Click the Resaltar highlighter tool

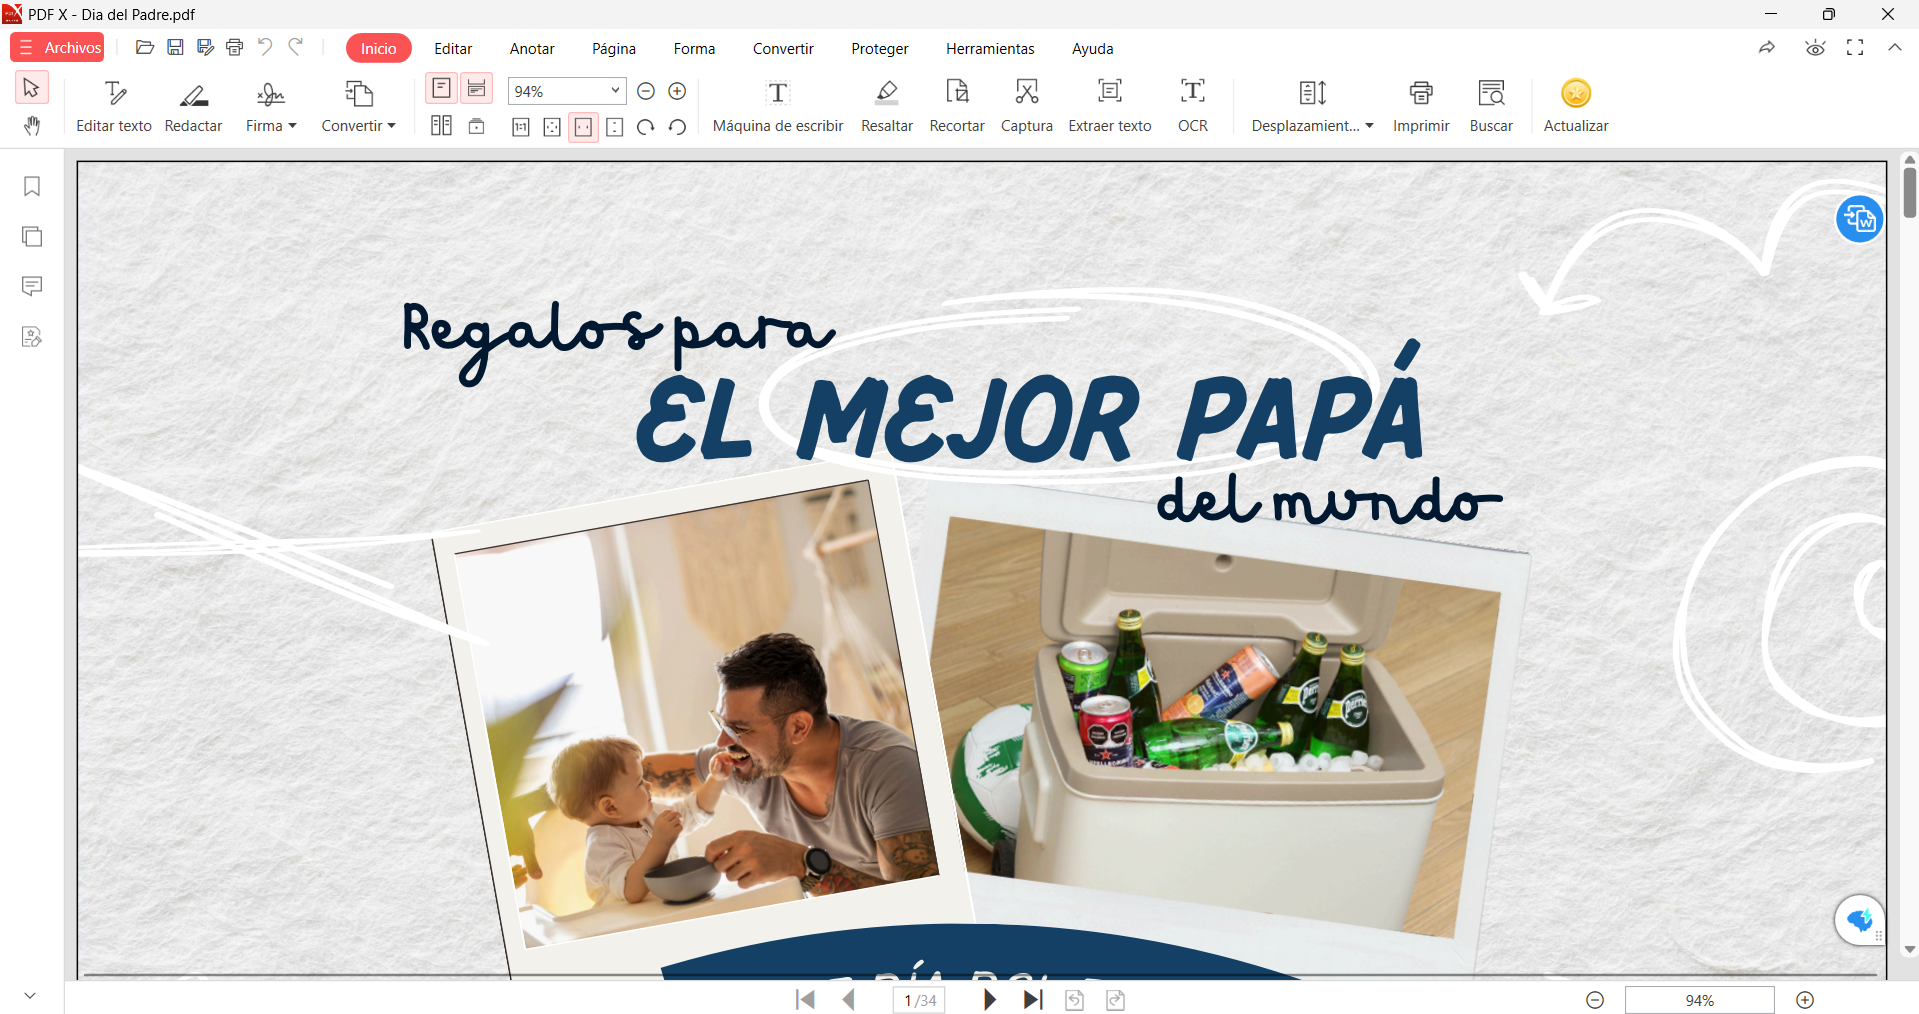click(x=887, y=105)
